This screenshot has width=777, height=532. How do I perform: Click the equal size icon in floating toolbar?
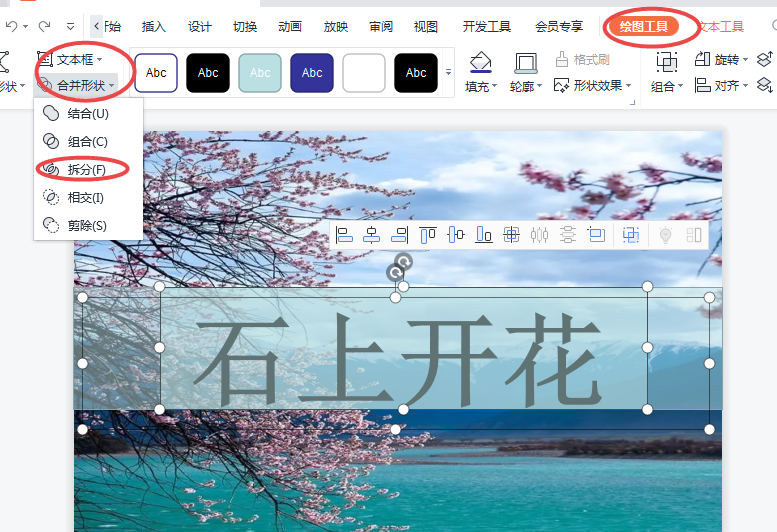point(596,234)
